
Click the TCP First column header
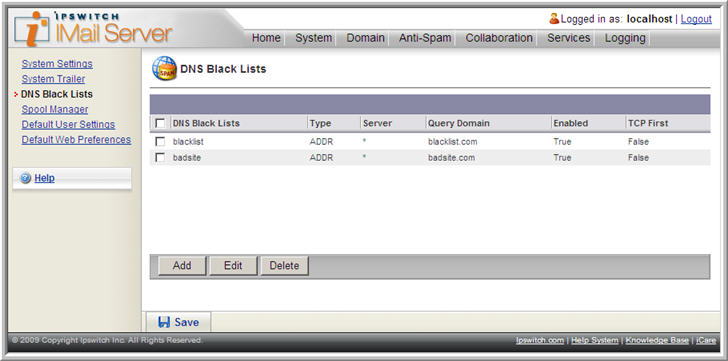pyautogui.click(x=648, y=123)
